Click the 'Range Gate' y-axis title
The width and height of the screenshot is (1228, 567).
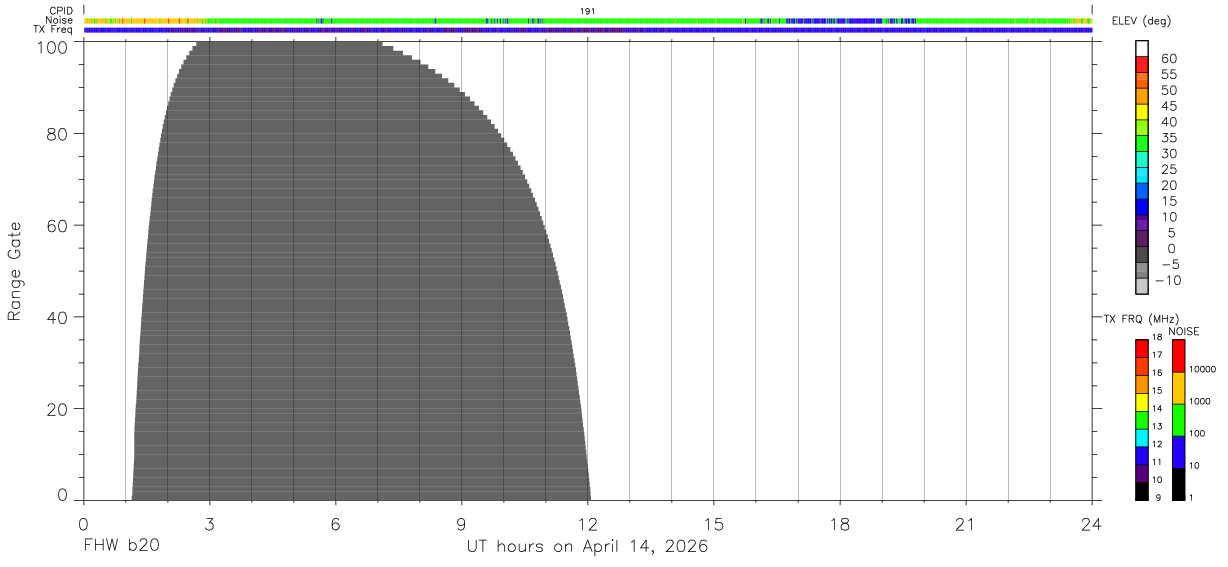click(x=15, y=271)
